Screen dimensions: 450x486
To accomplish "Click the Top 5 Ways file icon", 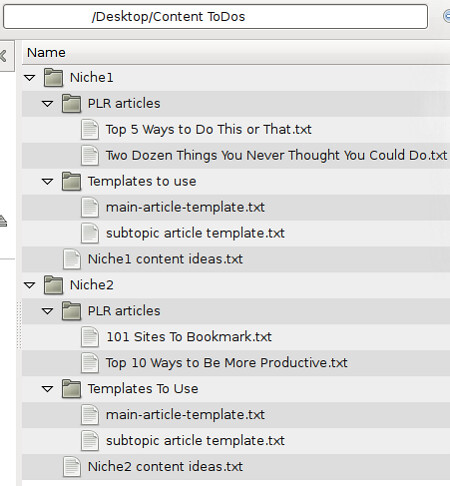I will coord(90,130).
